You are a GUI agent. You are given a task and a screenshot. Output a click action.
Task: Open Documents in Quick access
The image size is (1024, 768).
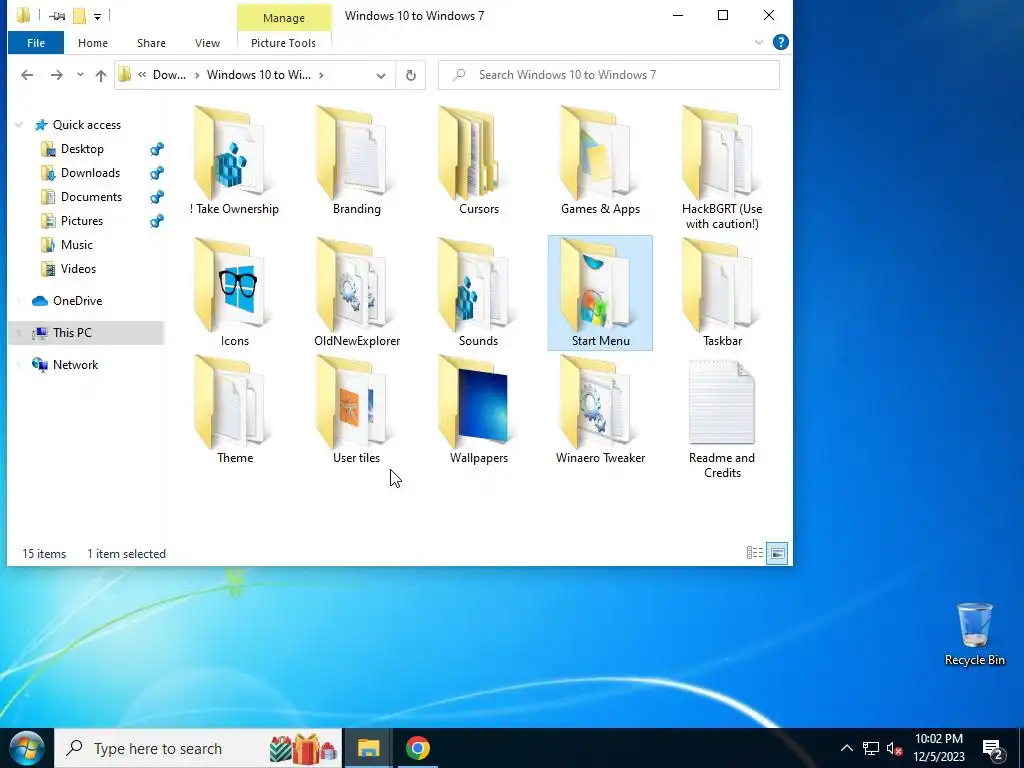pyautogui.click(x=91, y=197)
